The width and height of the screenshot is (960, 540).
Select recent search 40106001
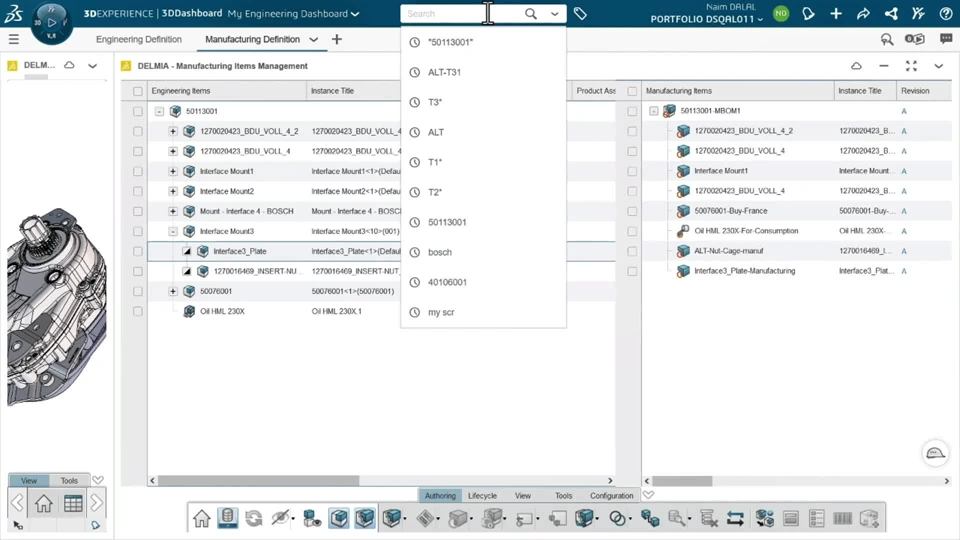pyautogui.click(x=483, y=282)
